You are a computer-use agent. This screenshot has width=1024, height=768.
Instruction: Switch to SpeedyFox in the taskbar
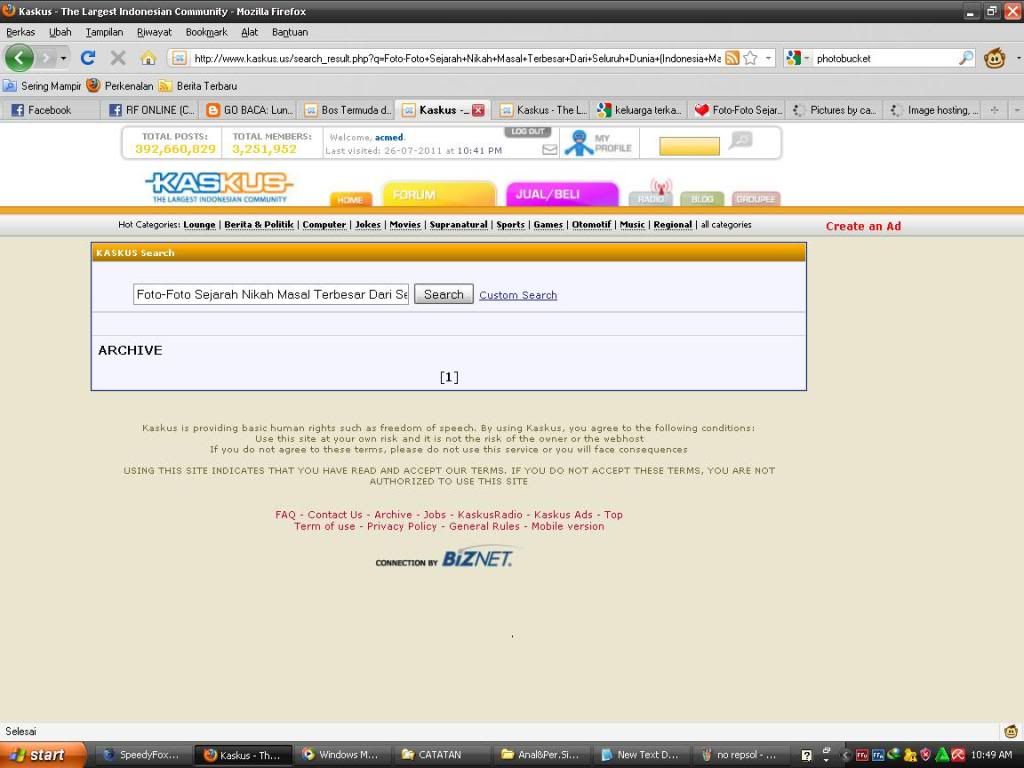coord(142,755)
